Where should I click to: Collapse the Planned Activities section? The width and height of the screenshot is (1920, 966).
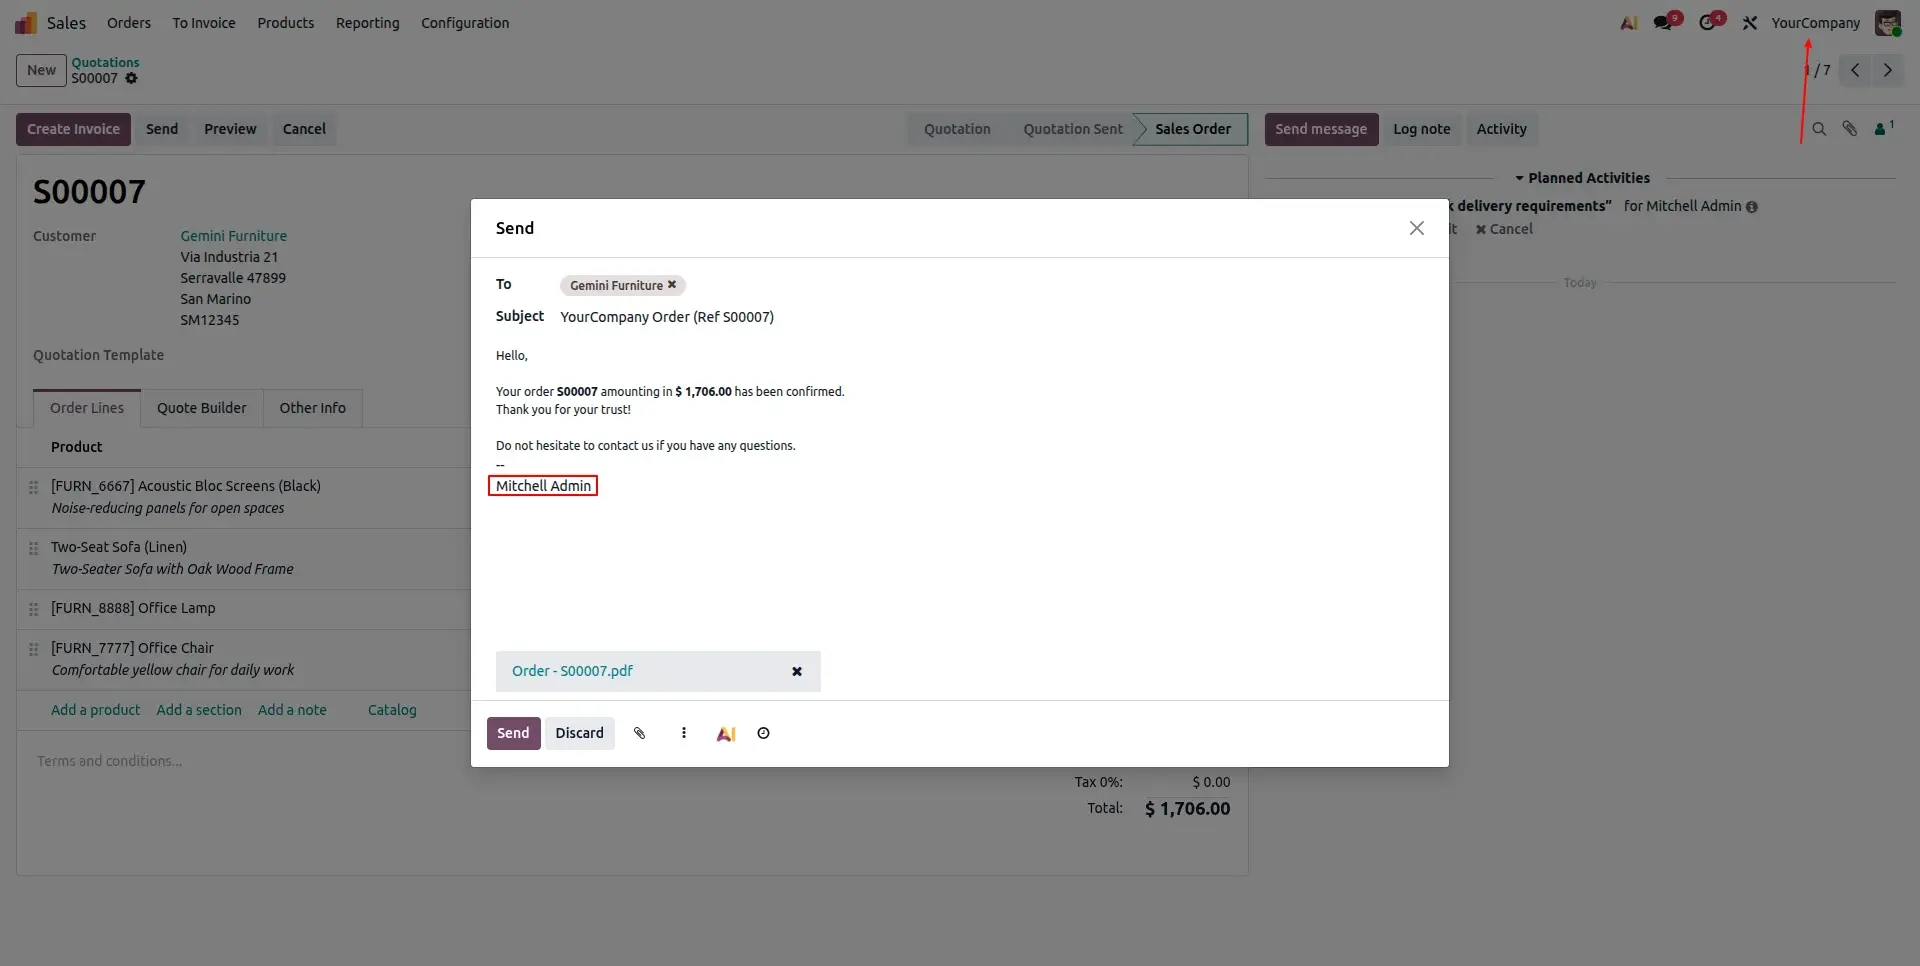(x=1582, y=178)
